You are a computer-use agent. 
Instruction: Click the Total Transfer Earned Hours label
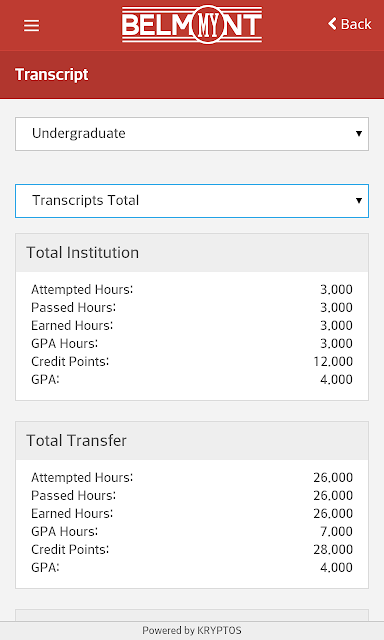(72, 513)
